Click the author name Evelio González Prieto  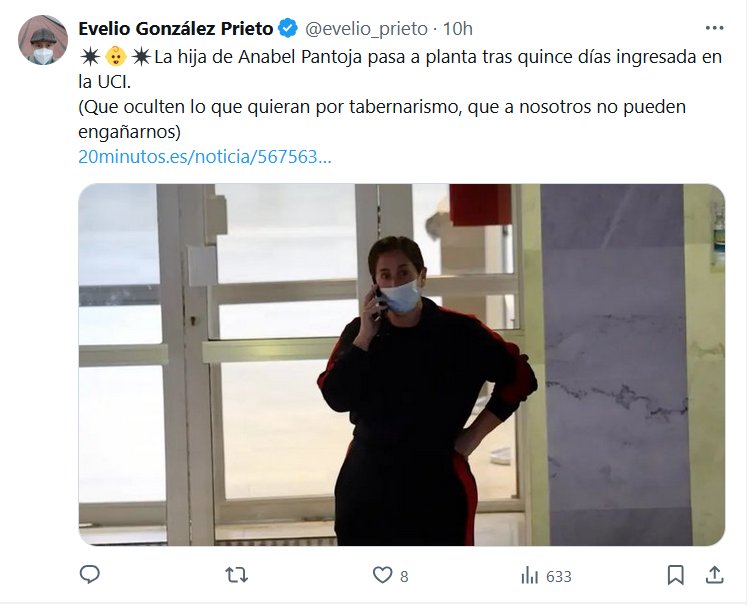177,29
